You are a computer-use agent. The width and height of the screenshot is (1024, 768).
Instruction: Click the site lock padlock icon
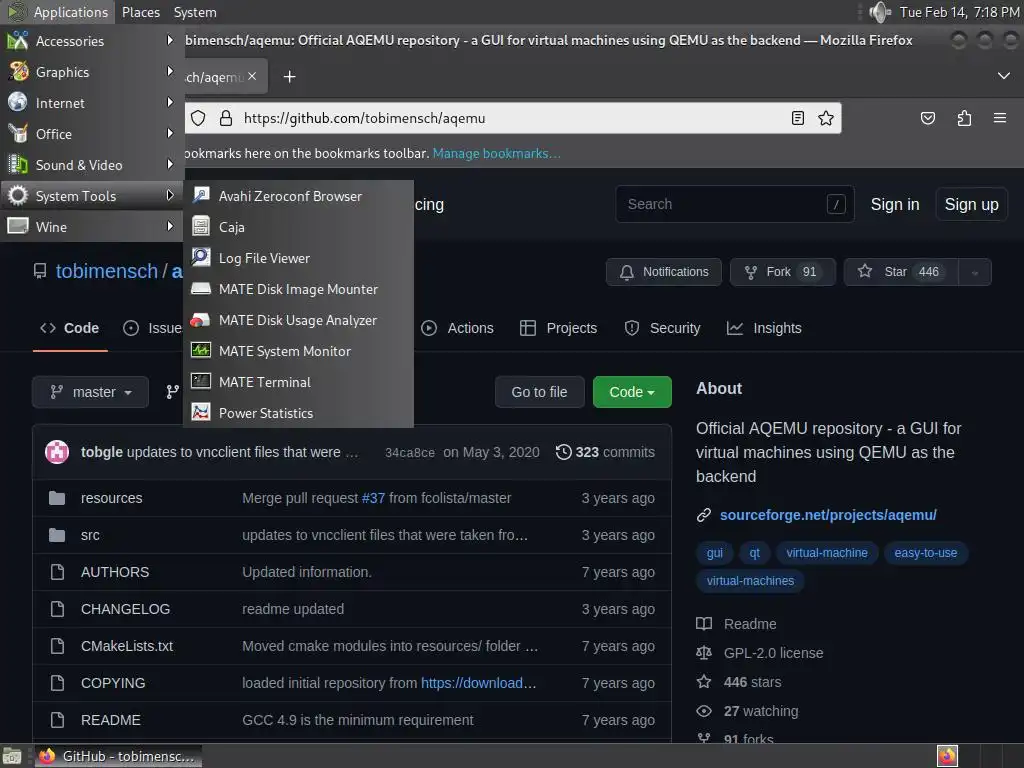226,118
